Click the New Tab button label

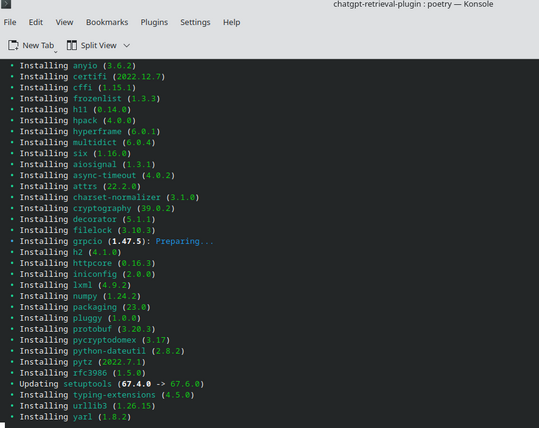(38, 45)
